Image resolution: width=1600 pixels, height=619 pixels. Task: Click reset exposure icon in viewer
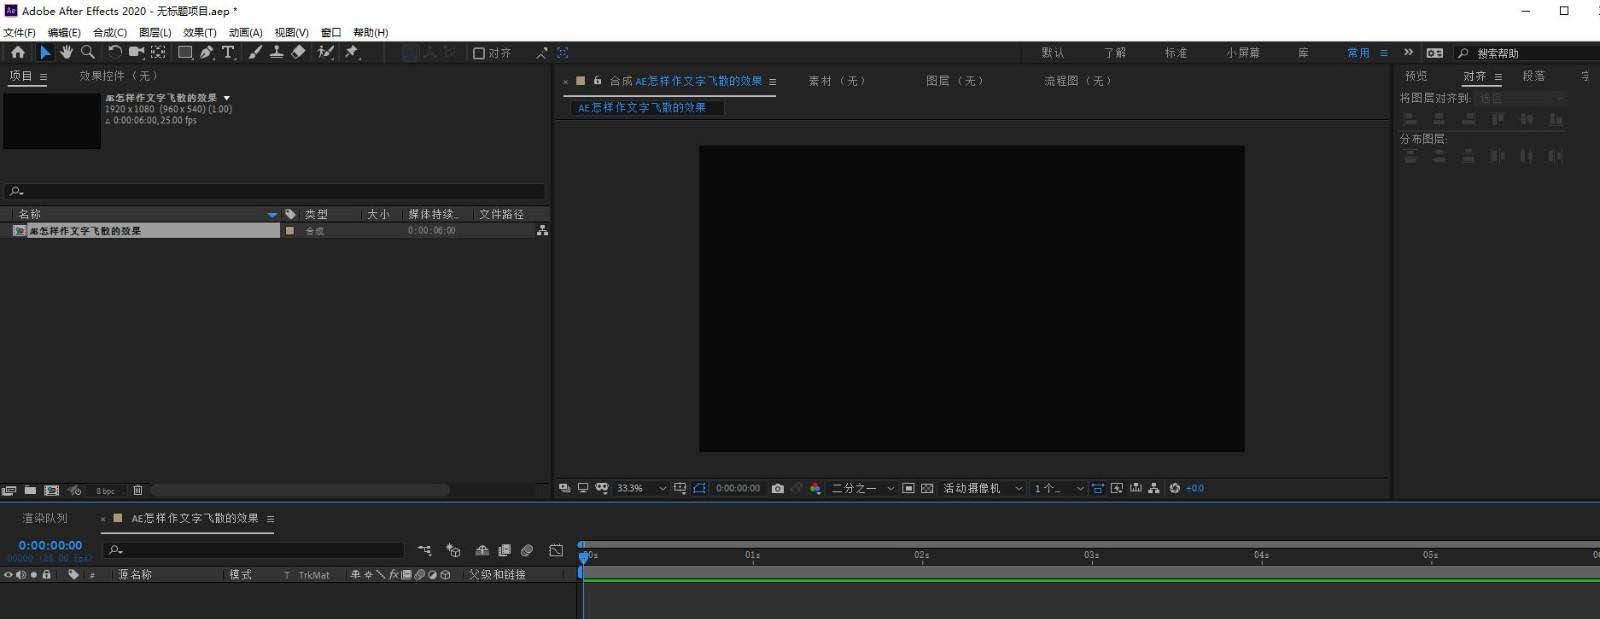coord(1175,488)
